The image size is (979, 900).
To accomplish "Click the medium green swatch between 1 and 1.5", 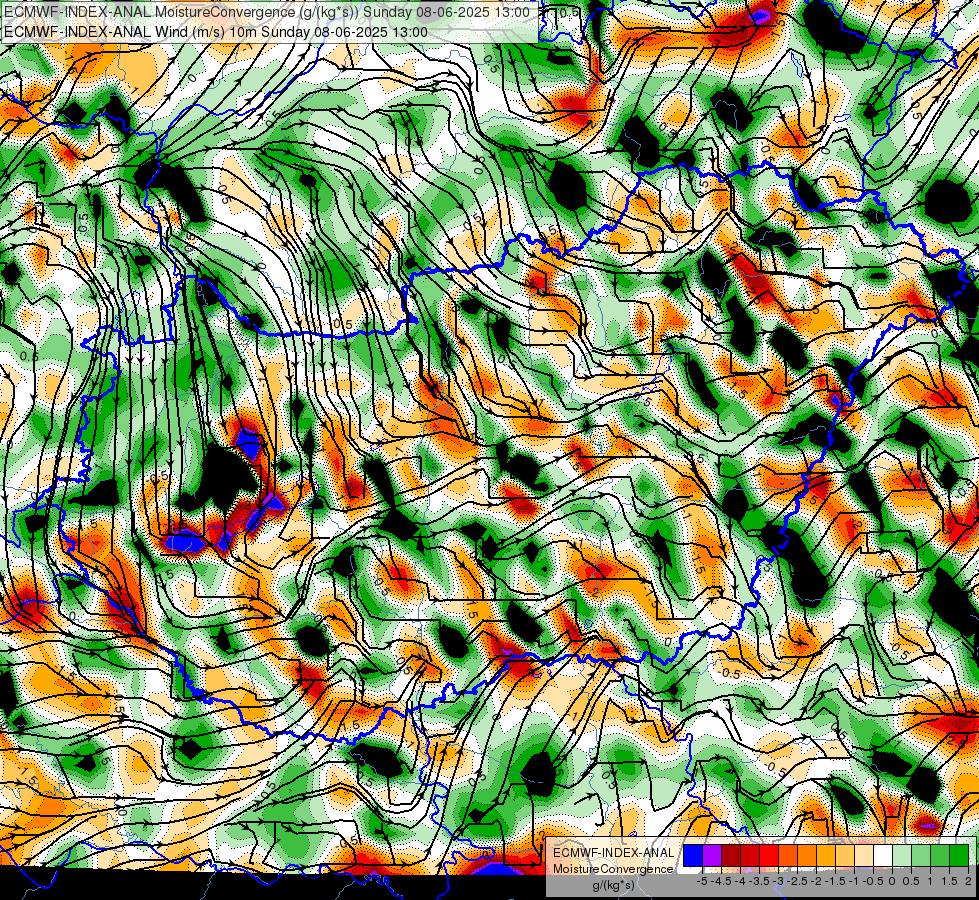I will pos(940,855).
